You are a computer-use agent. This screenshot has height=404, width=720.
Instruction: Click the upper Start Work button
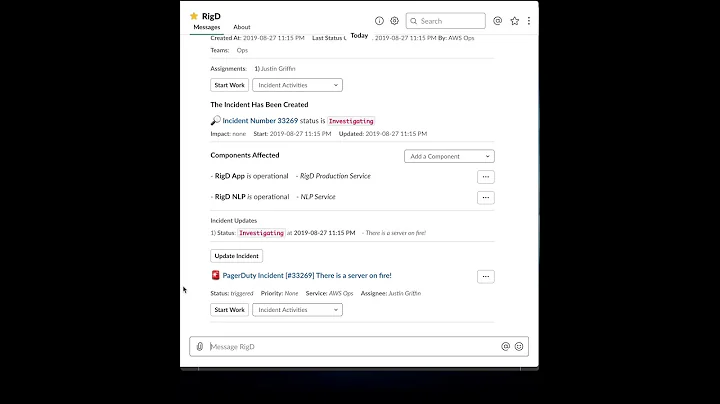[230, 85]
